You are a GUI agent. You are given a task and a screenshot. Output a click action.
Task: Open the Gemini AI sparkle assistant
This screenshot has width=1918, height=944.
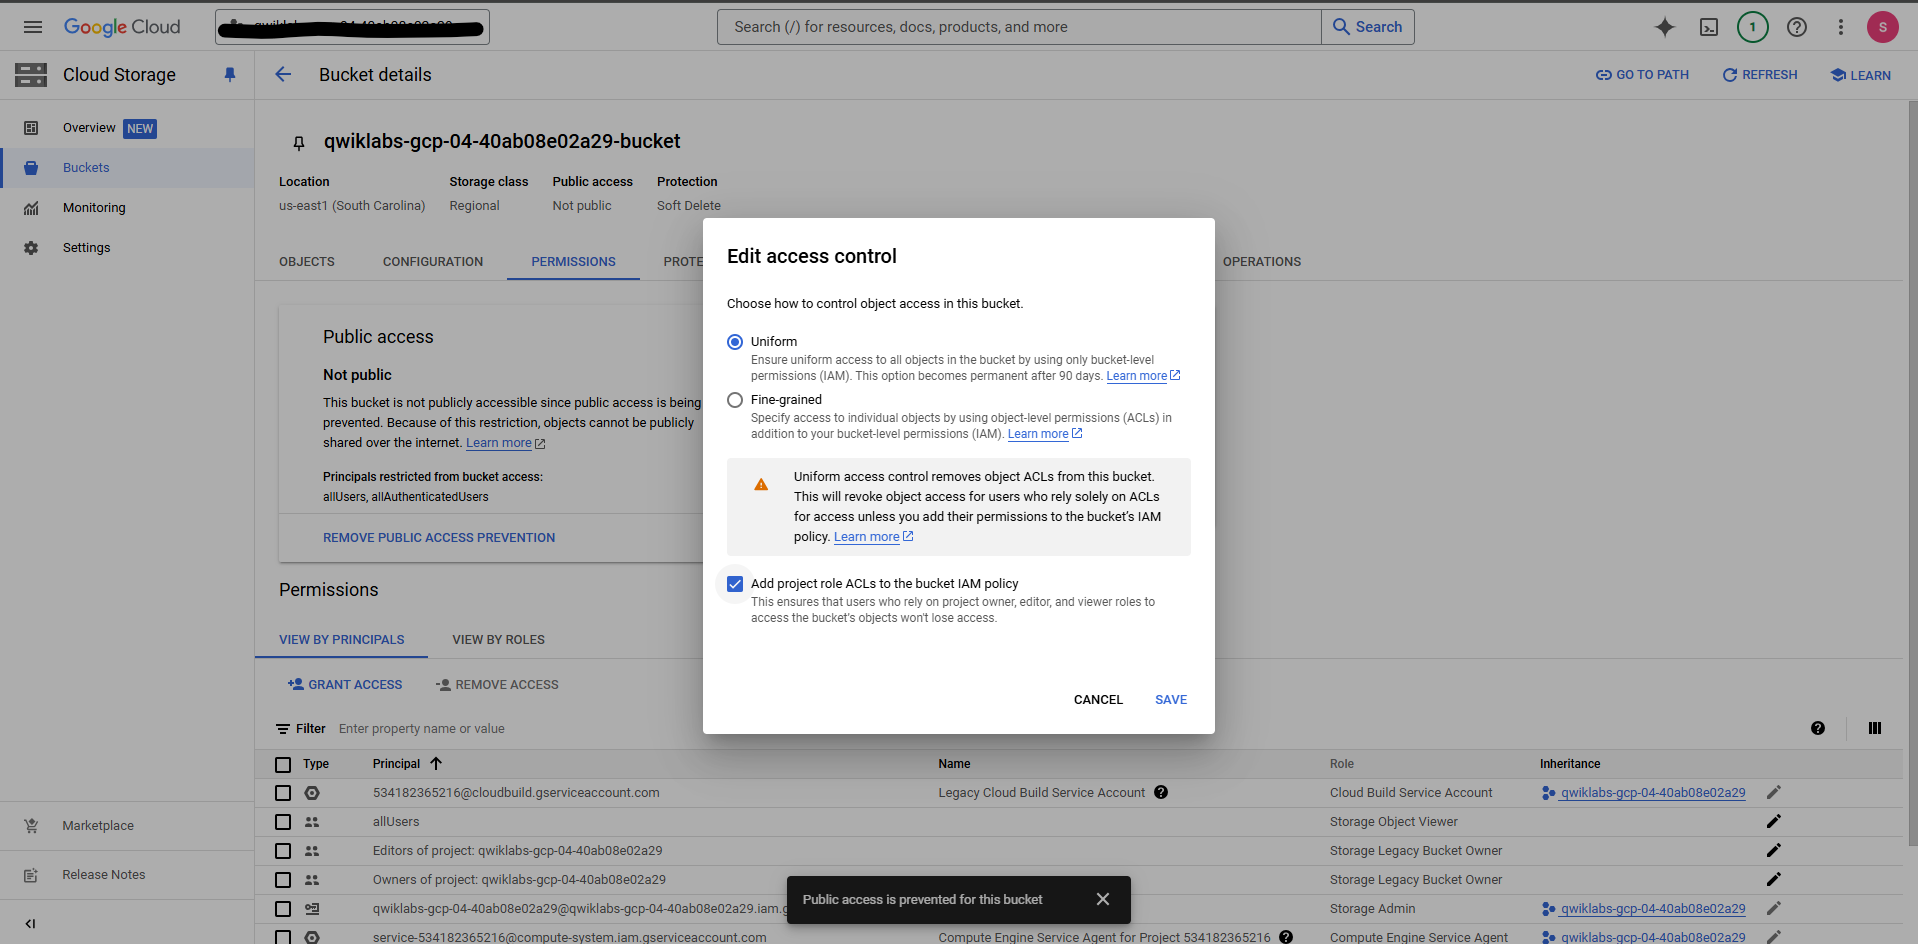tap(1664, 27)
